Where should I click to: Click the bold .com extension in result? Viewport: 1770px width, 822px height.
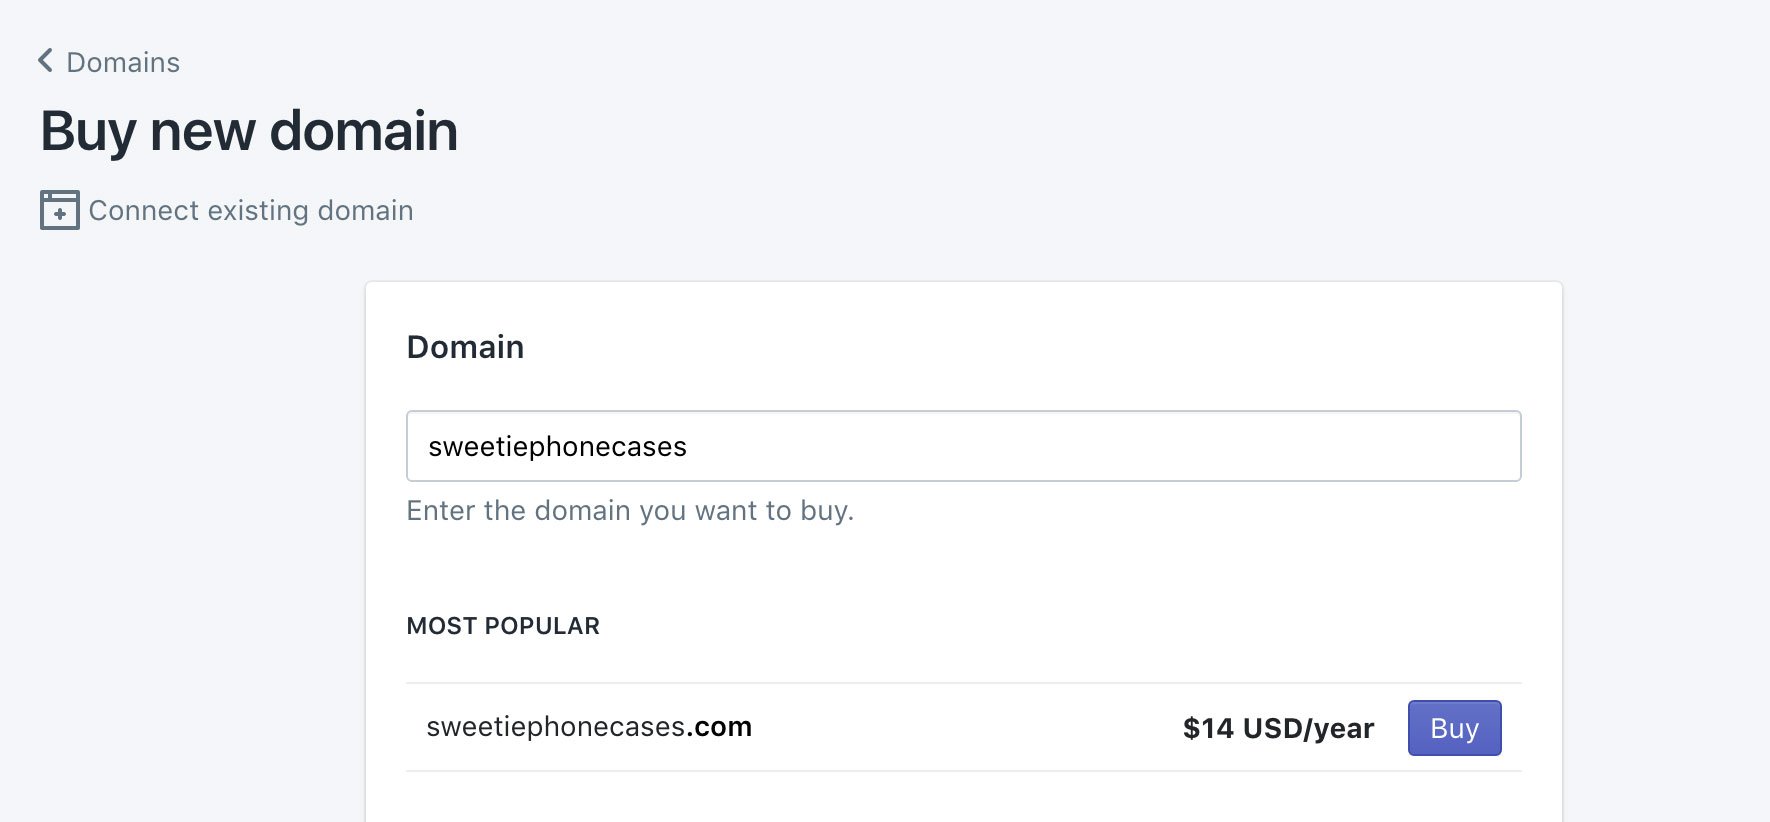click(719, 727)
